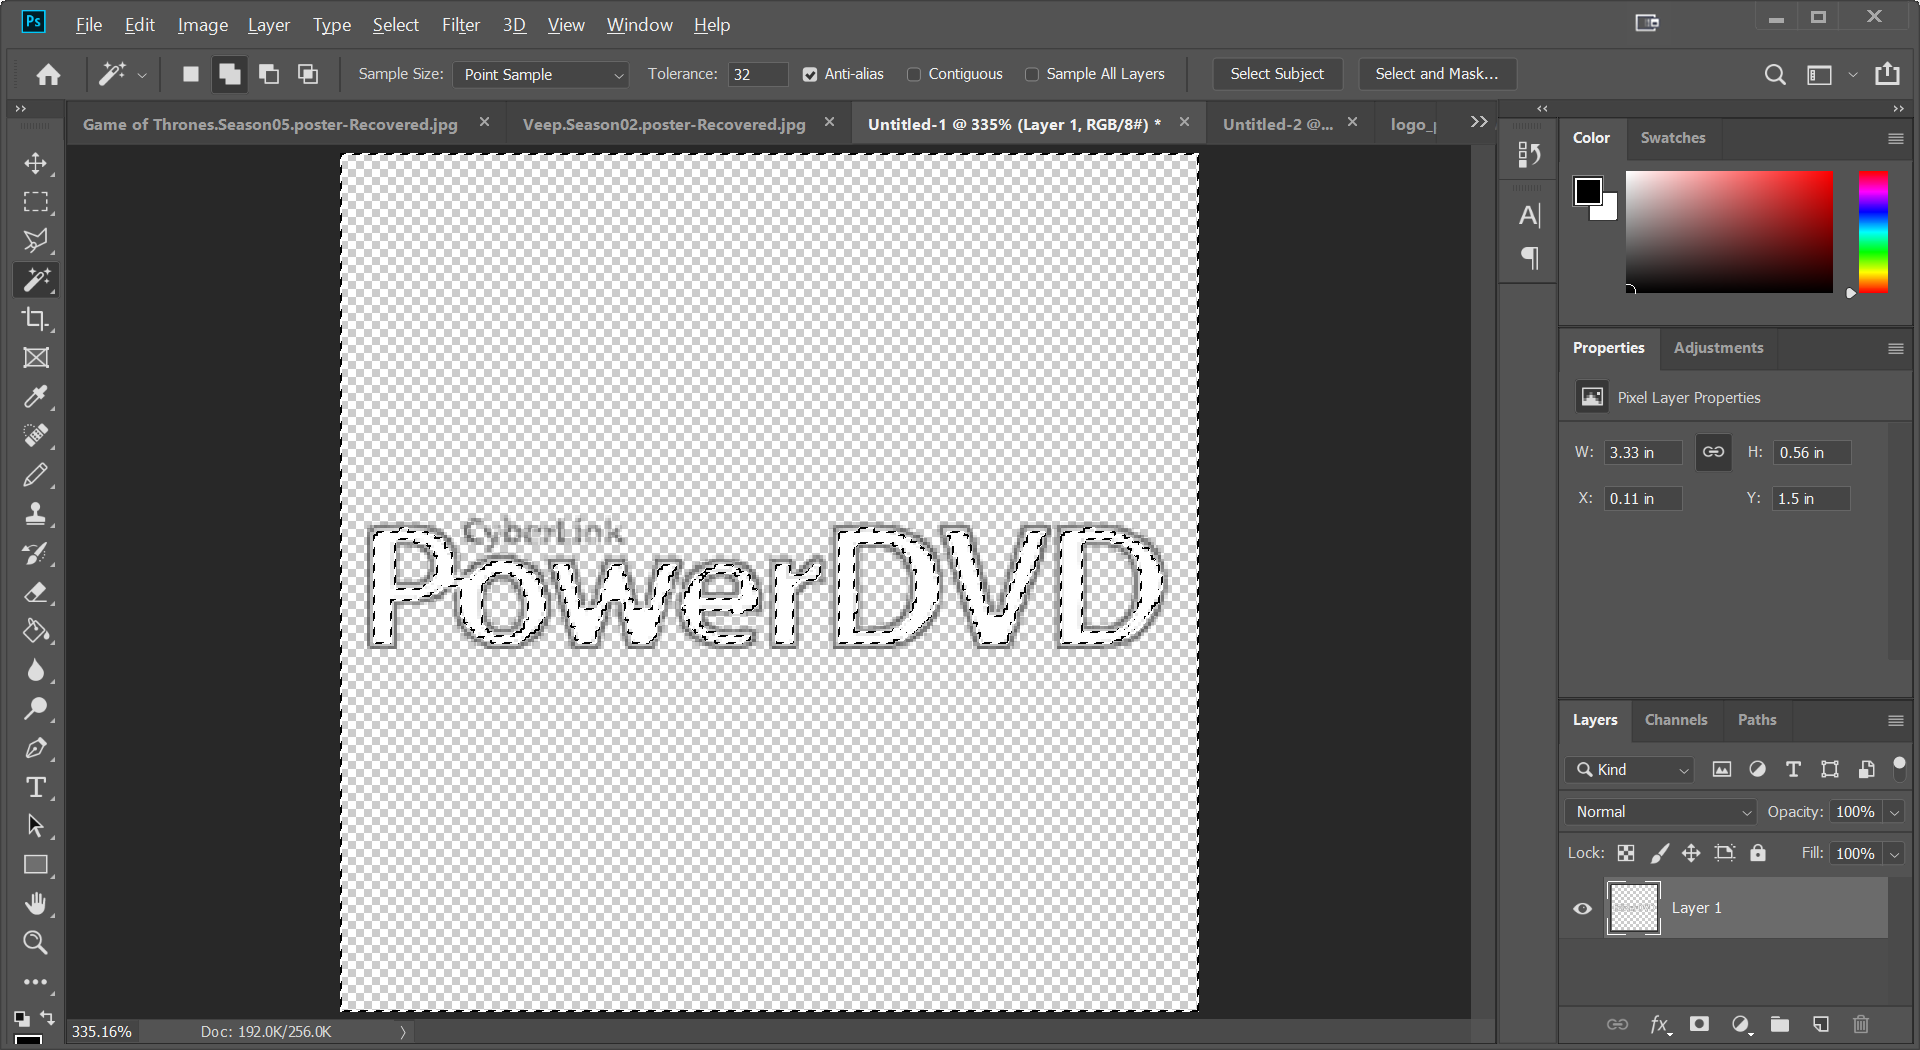Create a new group folder

1780,1024
